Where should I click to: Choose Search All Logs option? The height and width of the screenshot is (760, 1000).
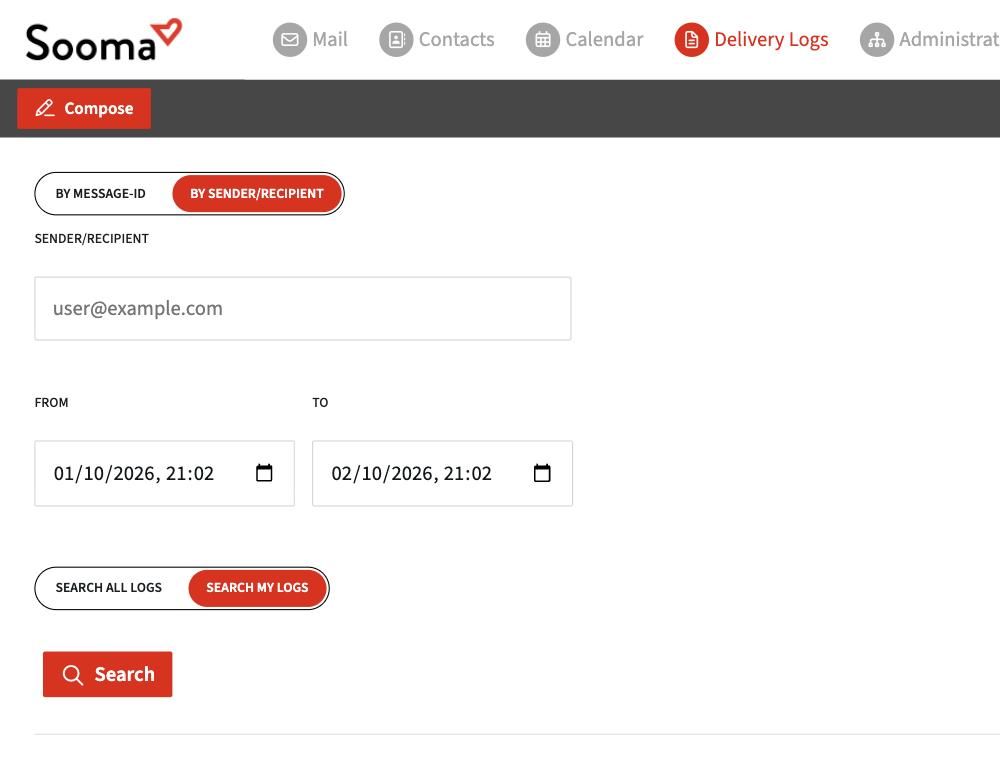(x=109, y=588)
